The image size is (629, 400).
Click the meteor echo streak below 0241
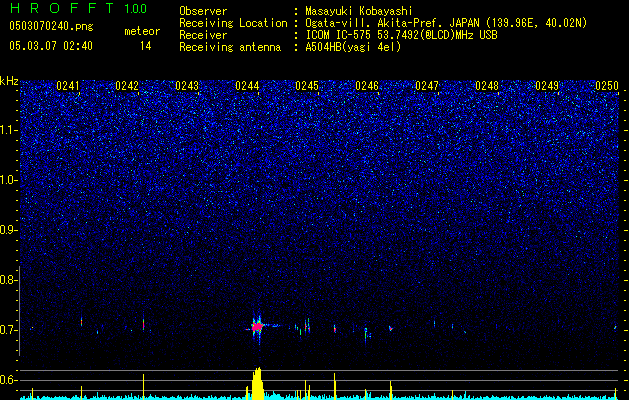[x=81, y=321]
